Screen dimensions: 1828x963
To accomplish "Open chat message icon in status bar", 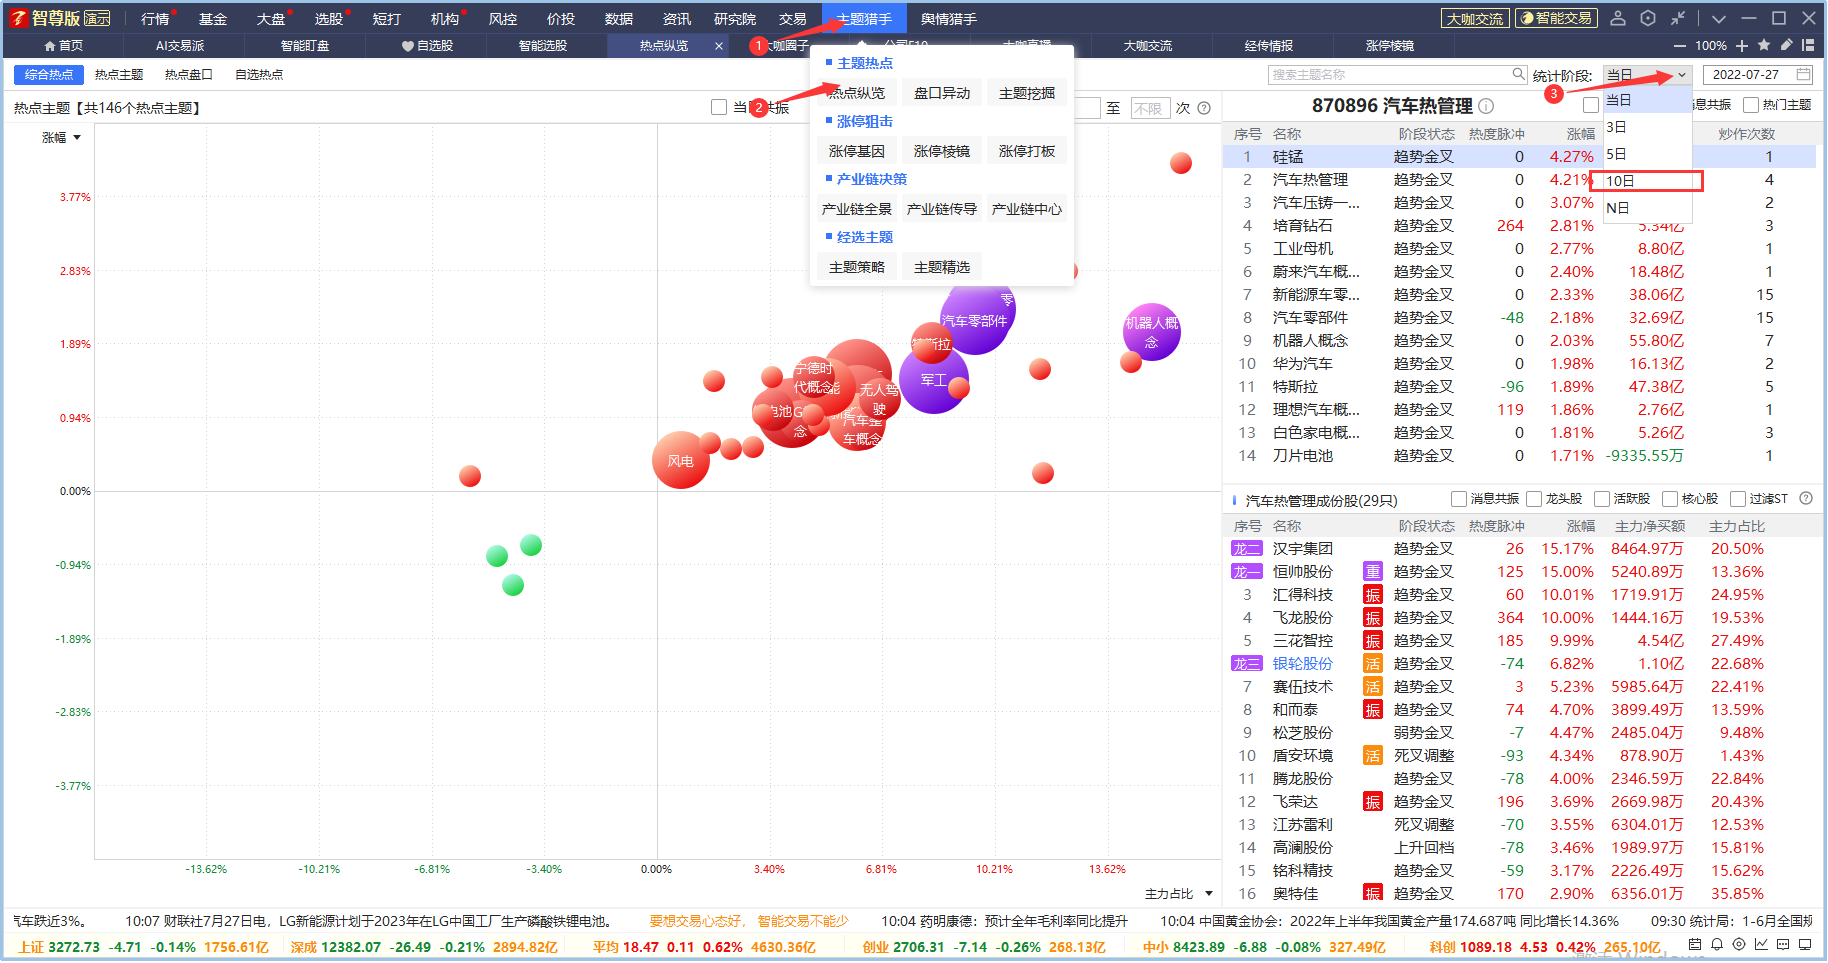I will tap(1783, 944).
